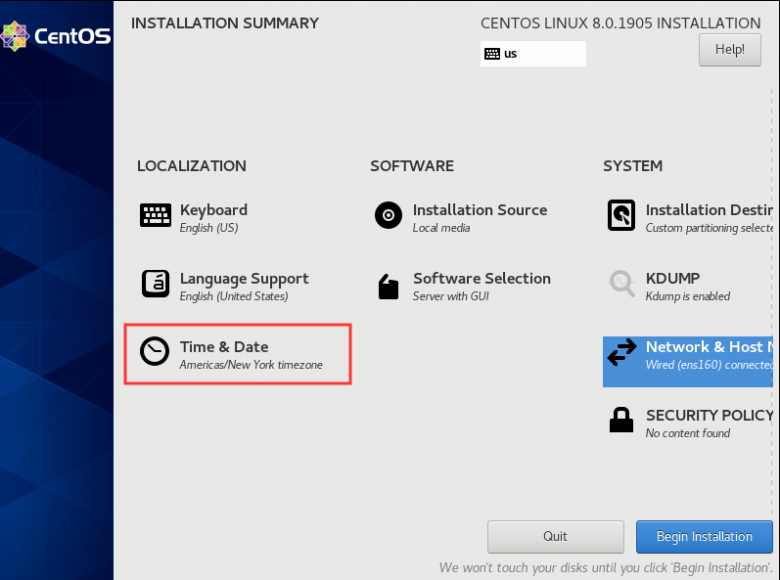Click the Installation Source disc icon
The height and width of the screenshot is (580, 780).
point(388,215)
